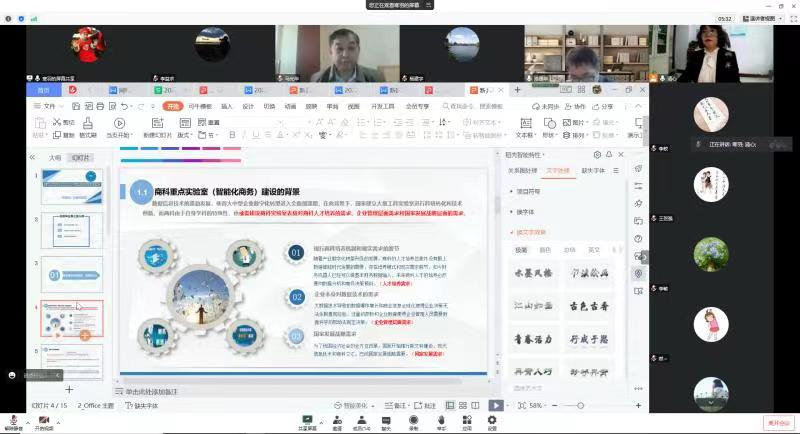
Task: Switch to the 插入 ribbon tab
Action: 226,105
